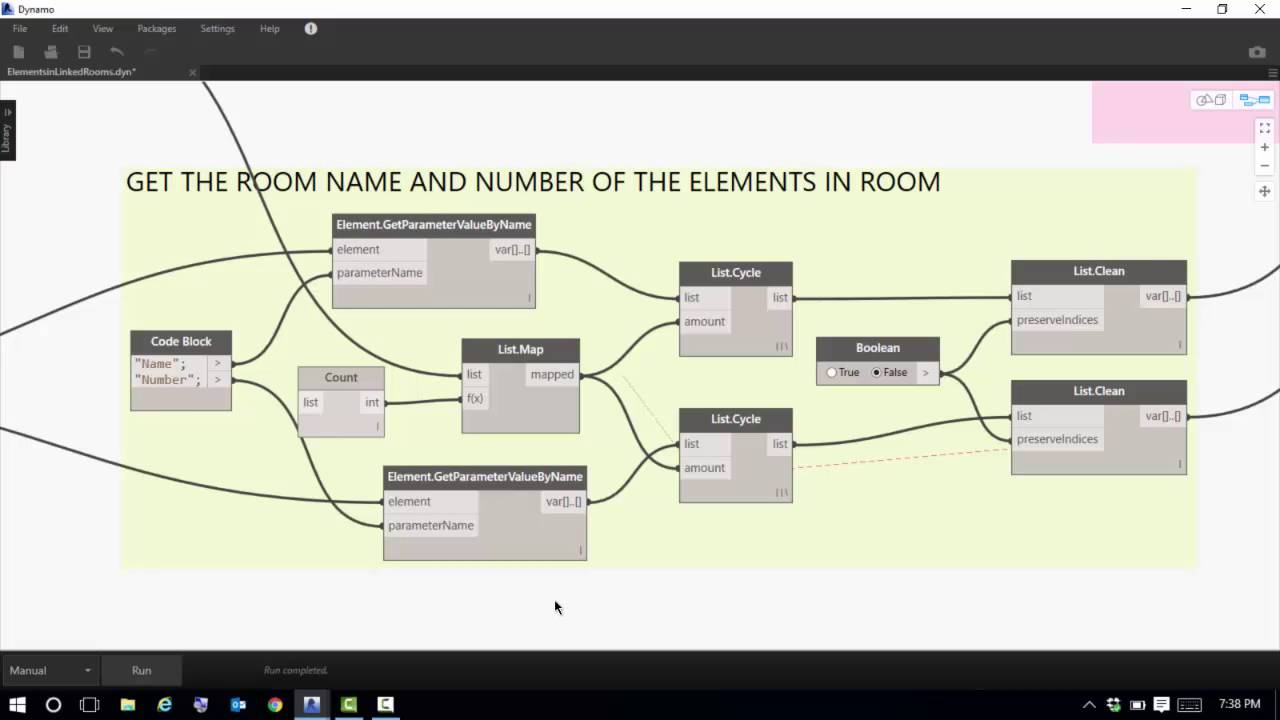
Task: Click the Redo arrow icon
Action: (150, 52)
